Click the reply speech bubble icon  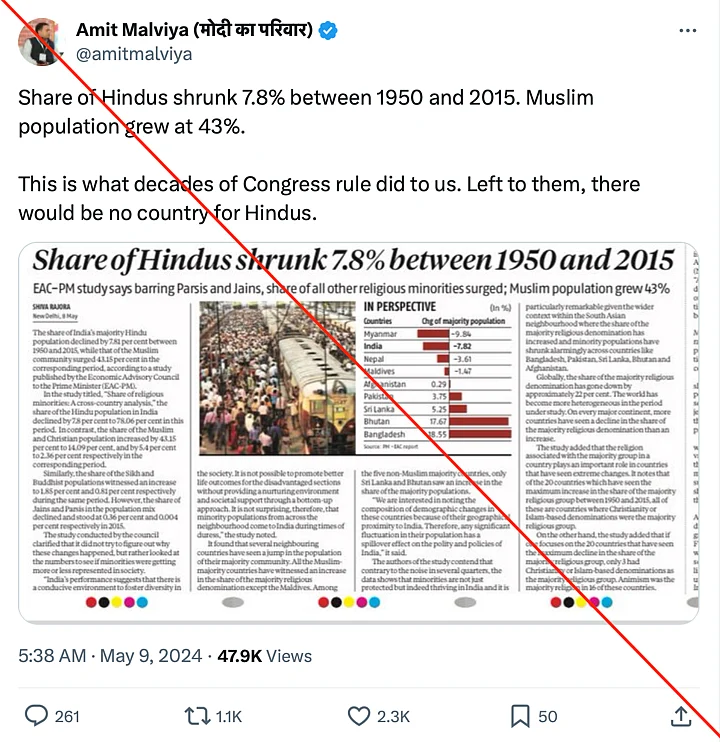pos(36,716)
